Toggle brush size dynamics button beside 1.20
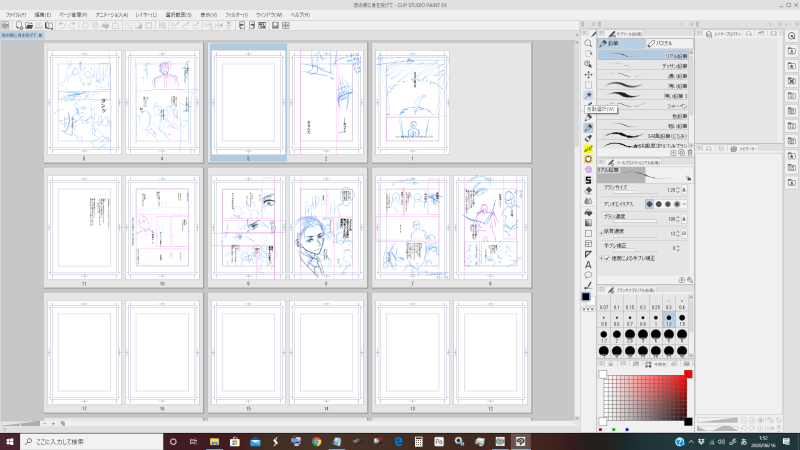 pos(684,190)
